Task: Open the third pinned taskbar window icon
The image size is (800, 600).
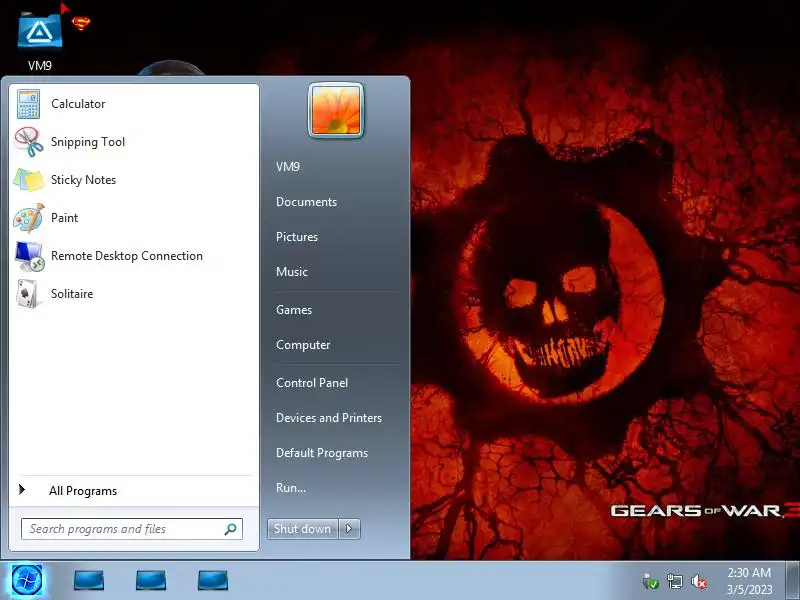Action: pos(213,580)
